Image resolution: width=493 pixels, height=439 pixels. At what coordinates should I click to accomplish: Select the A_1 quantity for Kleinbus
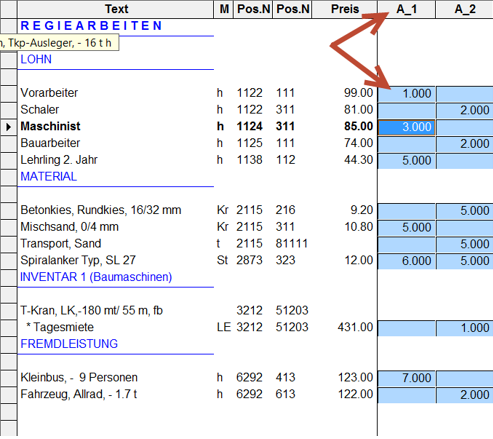click(x=407, y=378)
